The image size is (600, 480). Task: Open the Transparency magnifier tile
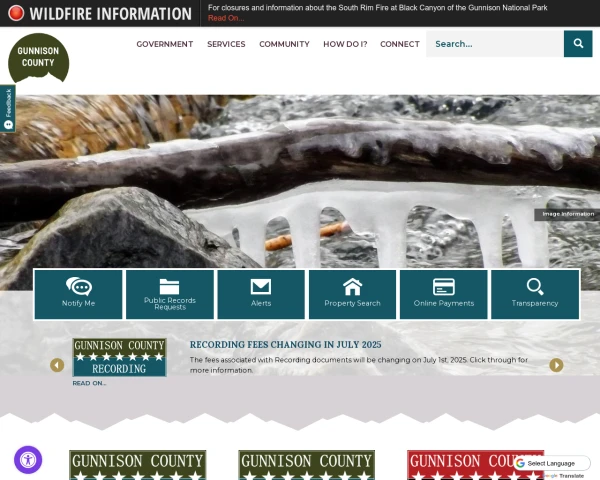pos(535,294)
